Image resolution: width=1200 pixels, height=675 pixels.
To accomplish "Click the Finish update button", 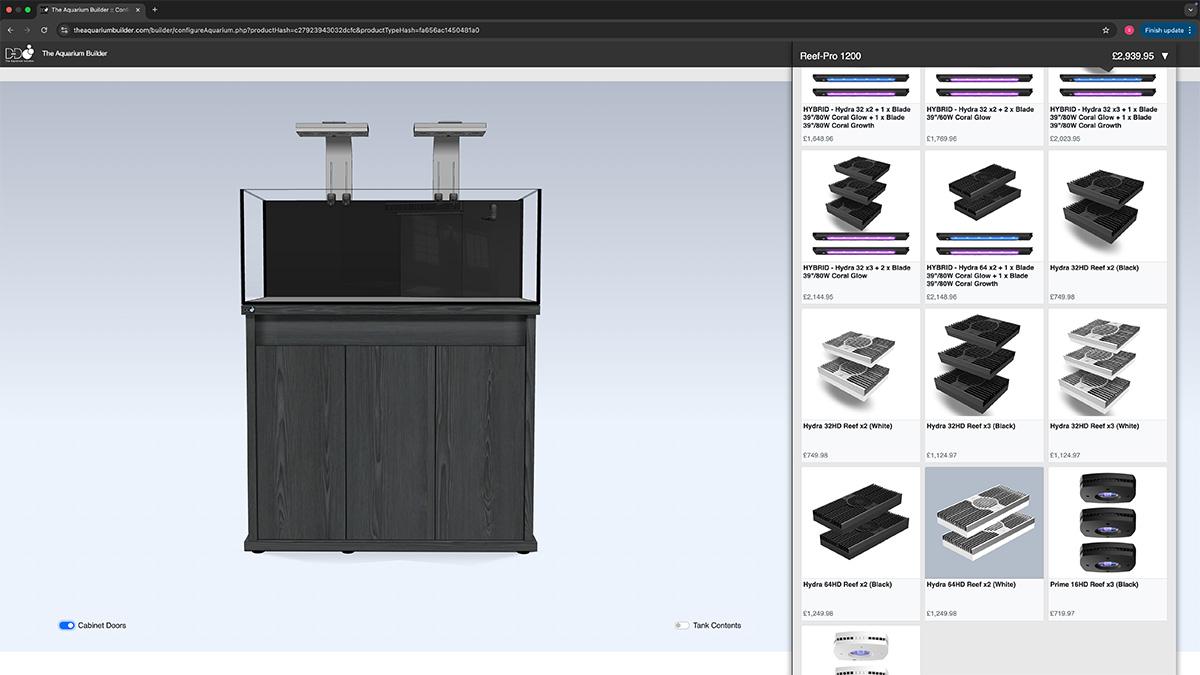I will 1165,30.
